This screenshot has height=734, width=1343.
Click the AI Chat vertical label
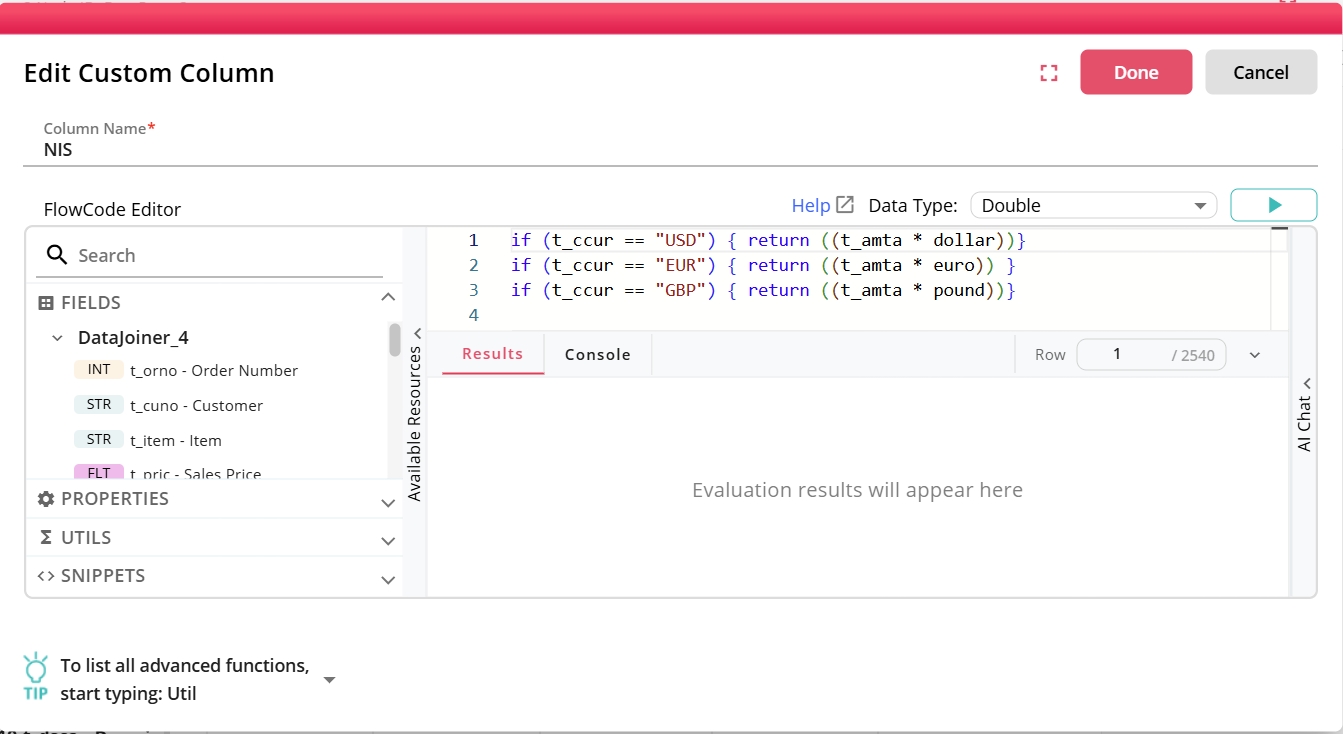point(1305,424)
